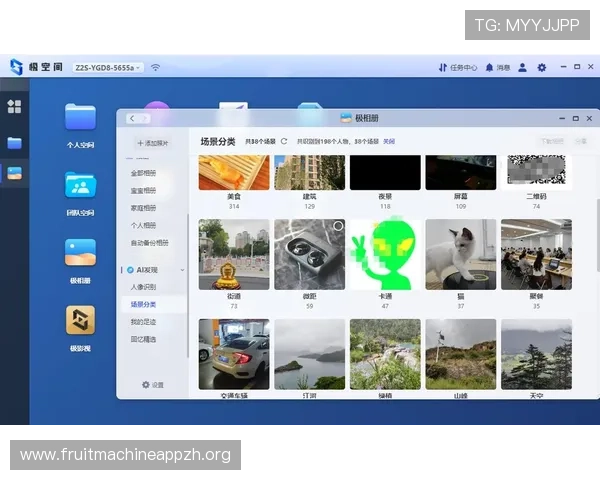The image size is (600, 480).
Task: Open the 绿植 greenery thumbnail
Action: click(x=385, y=354)
